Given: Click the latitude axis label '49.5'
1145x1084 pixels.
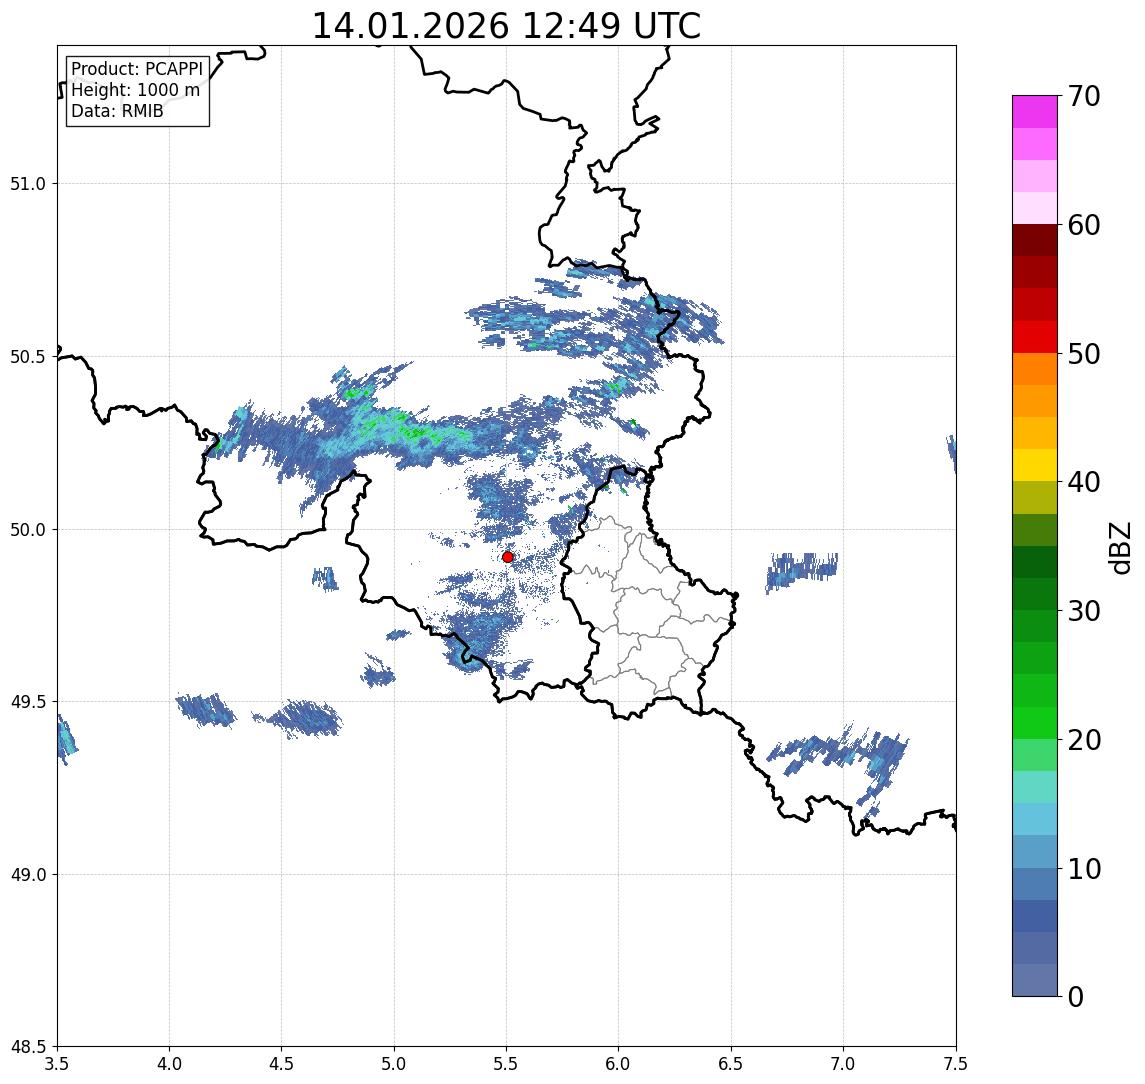Looking at the screenshot, I should 27,702.
